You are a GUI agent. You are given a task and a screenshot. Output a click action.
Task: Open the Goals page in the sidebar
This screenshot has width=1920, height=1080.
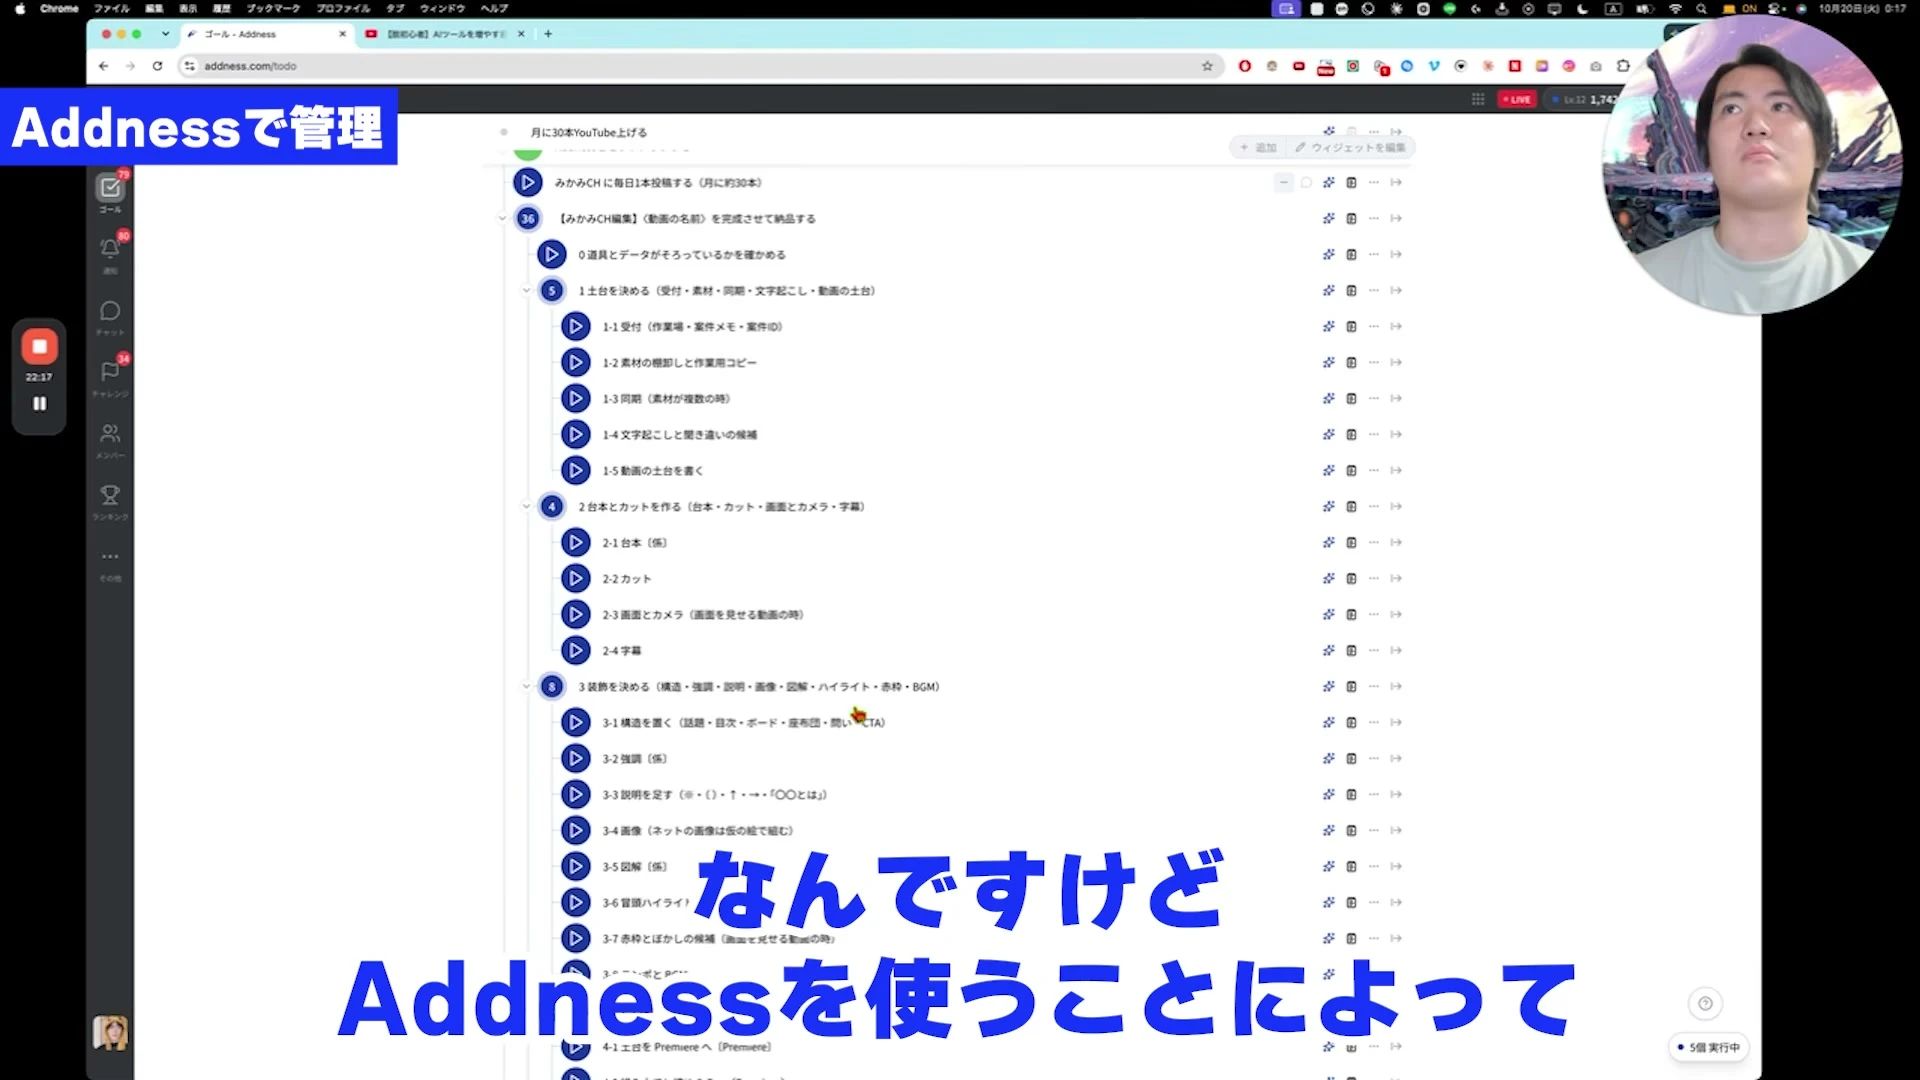point(110,188)
